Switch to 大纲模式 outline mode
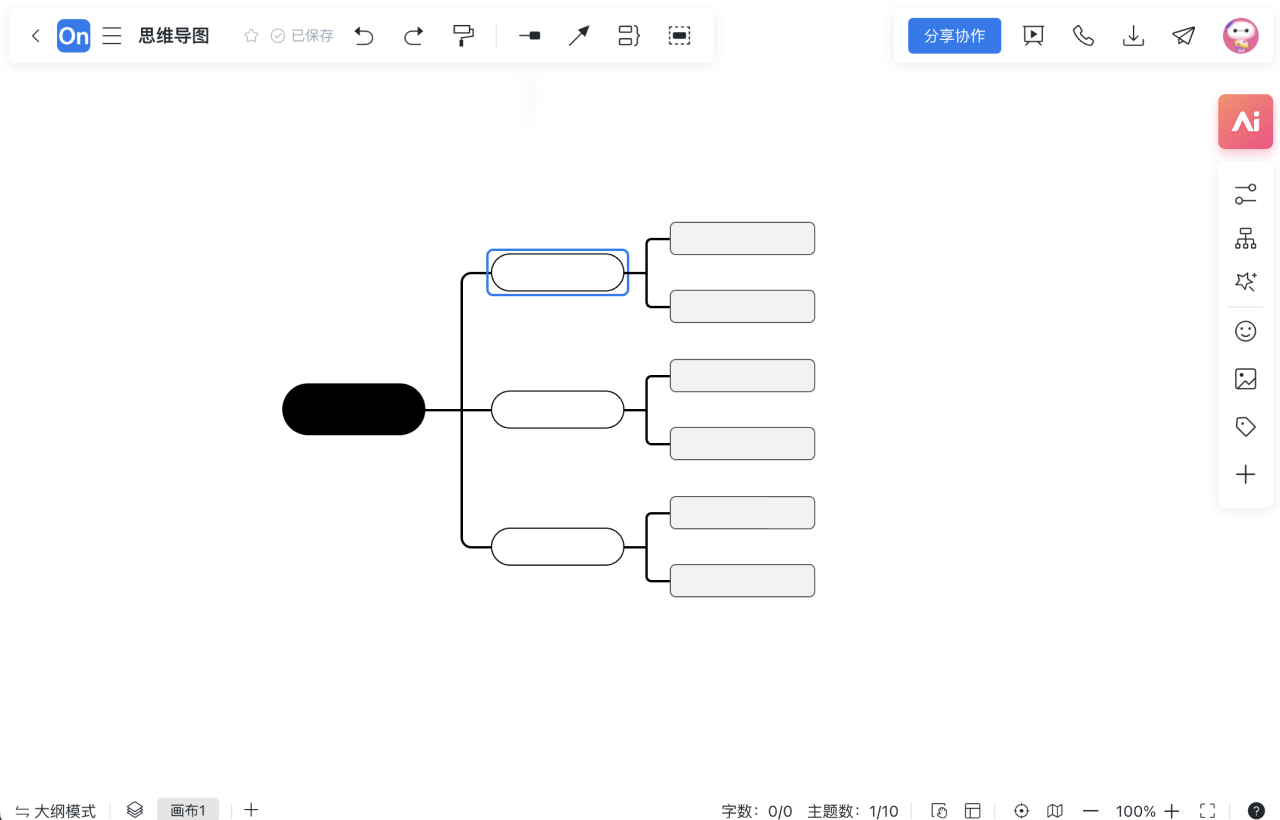Screen dimensions: 1280x820 [56, 810]
